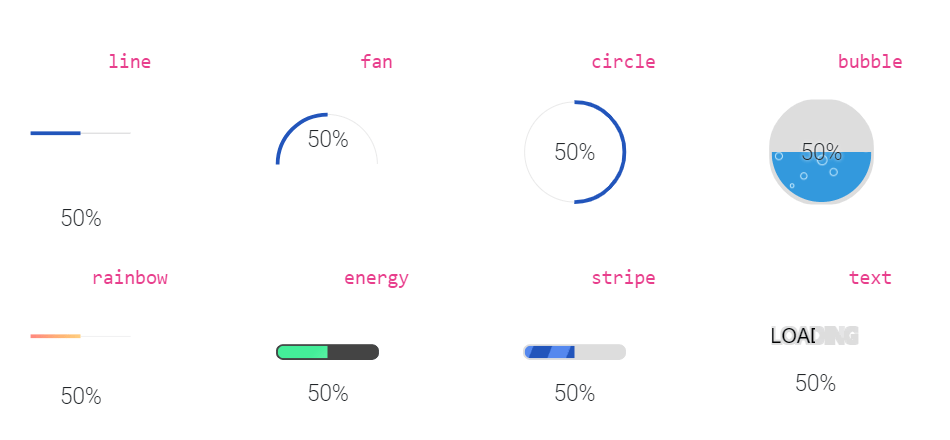This screenshot has width=950, height=440.
Task: Click the LOADING text progress indicator
Action: click(x=814, y=336)
